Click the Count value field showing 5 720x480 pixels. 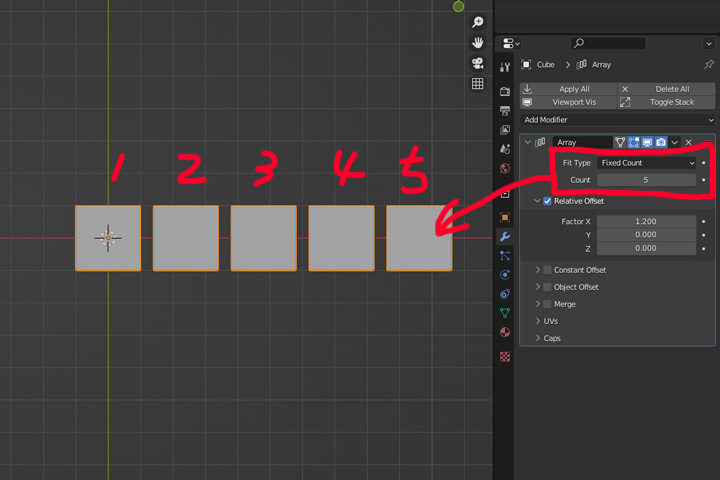(x=646, y=180)
